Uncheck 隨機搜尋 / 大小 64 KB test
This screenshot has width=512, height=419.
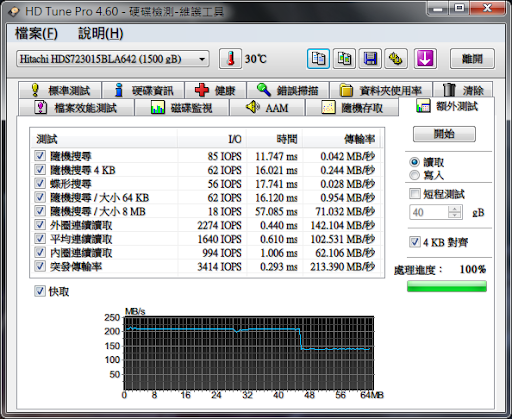pos(40,197)
